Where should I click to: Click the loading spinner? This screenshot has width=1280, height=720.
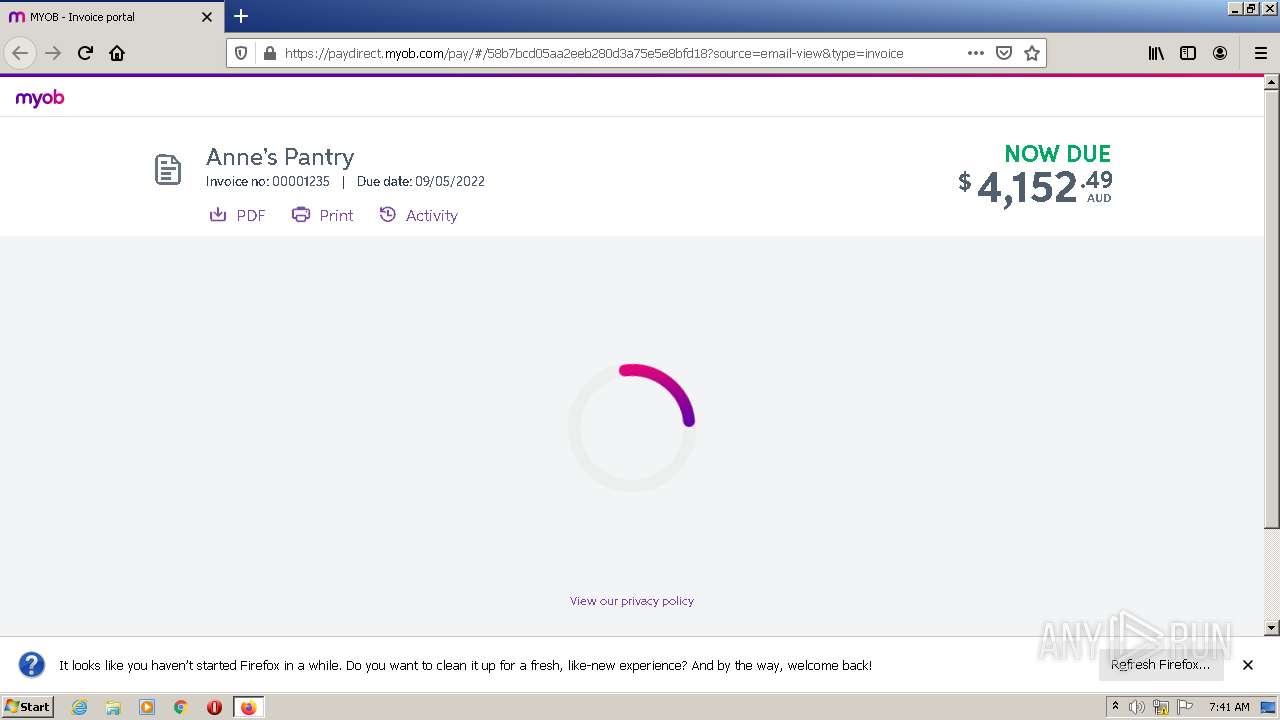pos(631,427)
